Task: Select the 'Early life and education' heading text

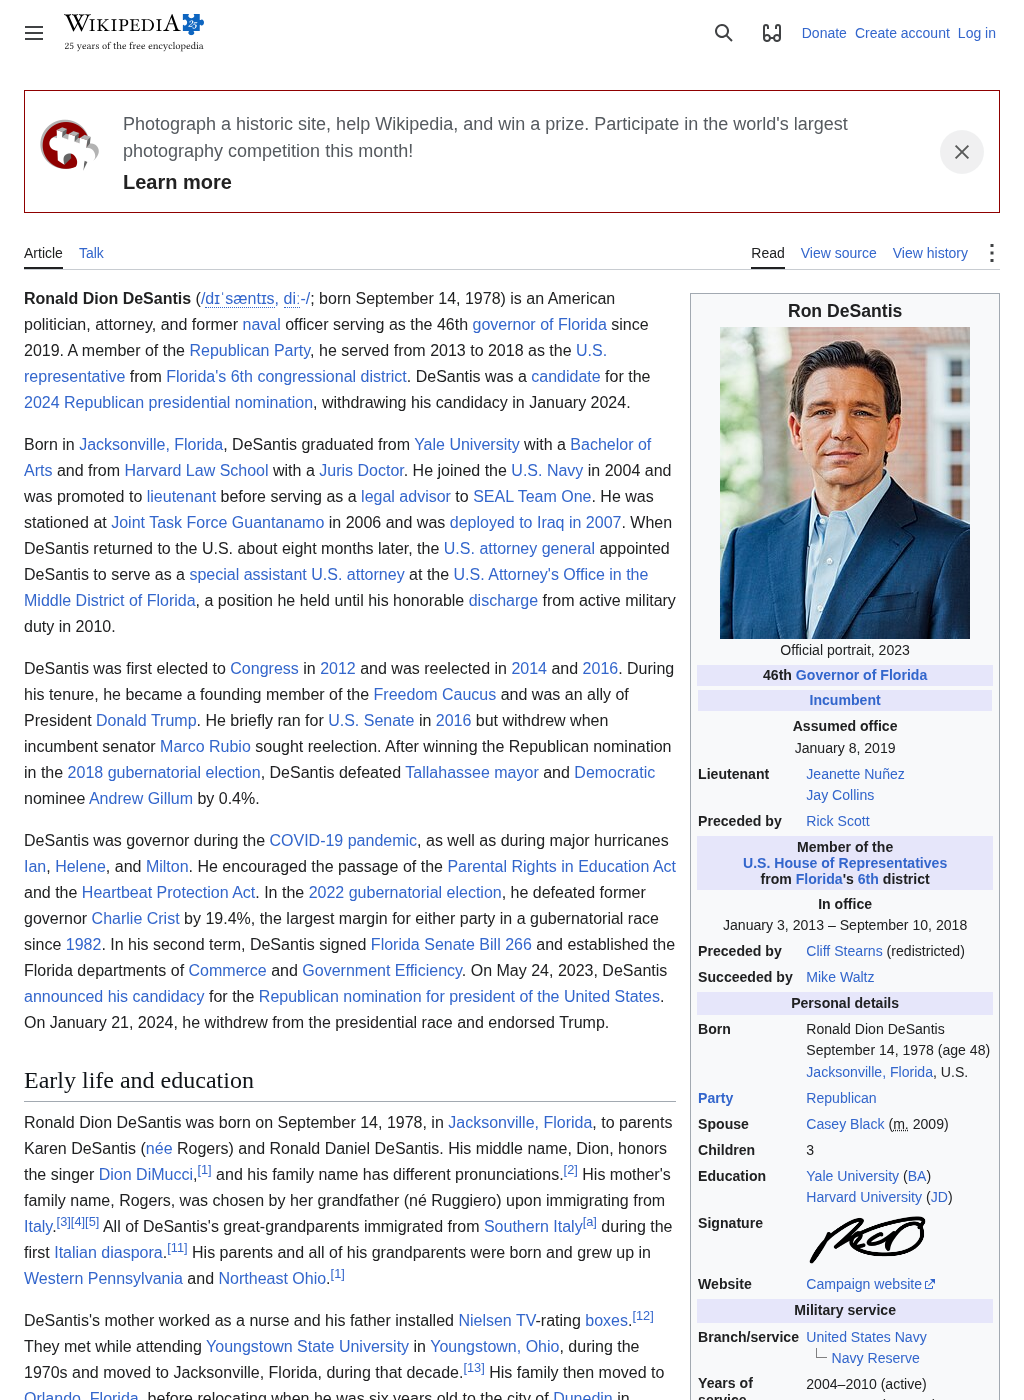Action: coord(139,1080)
